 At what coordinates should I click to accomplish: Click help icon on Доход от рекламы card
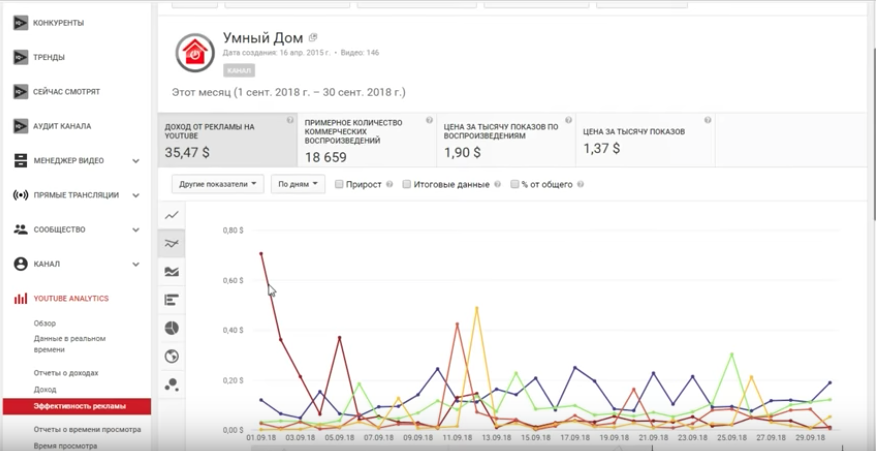point(290,120)
